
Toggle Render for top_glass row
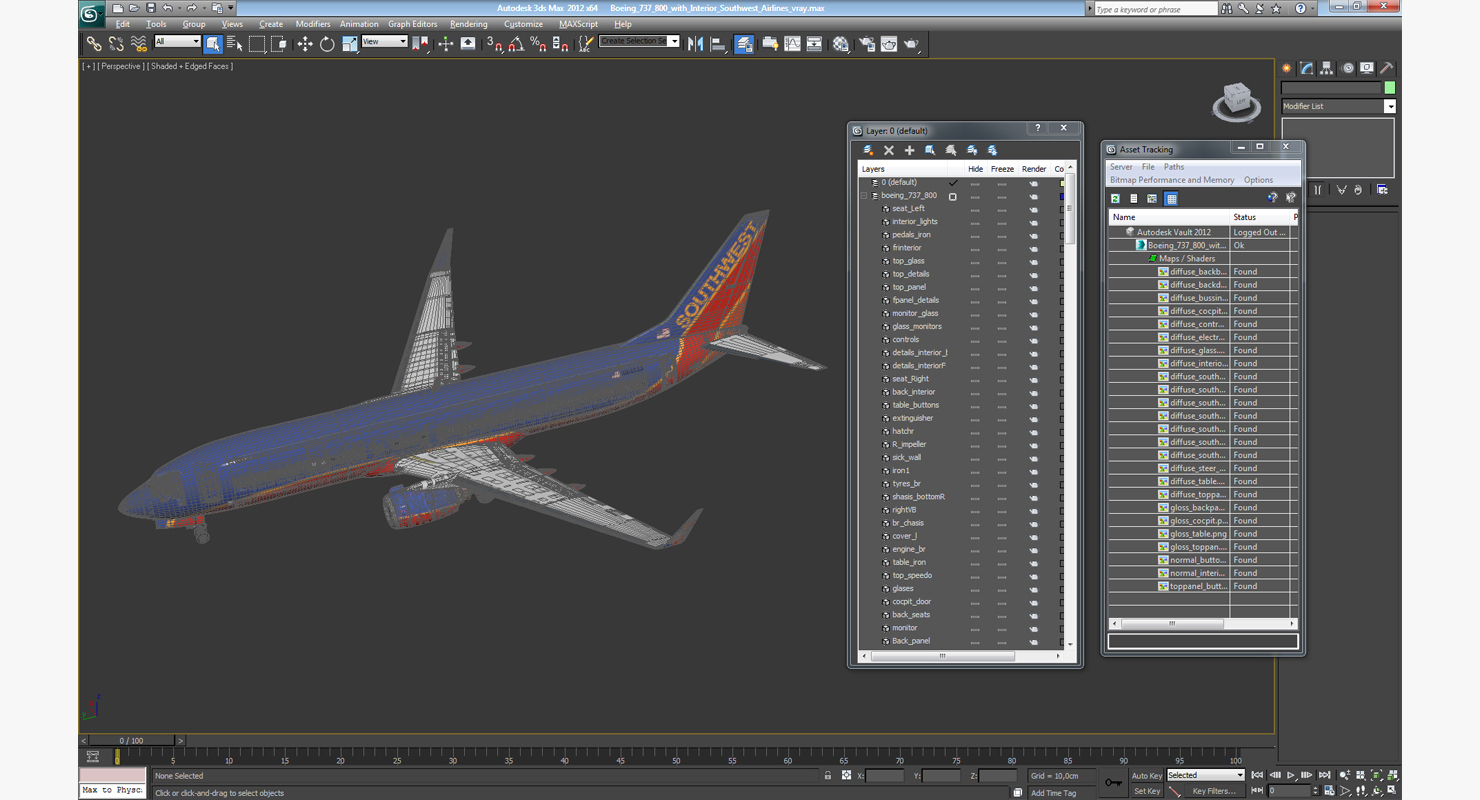(x=1033, y=261)
